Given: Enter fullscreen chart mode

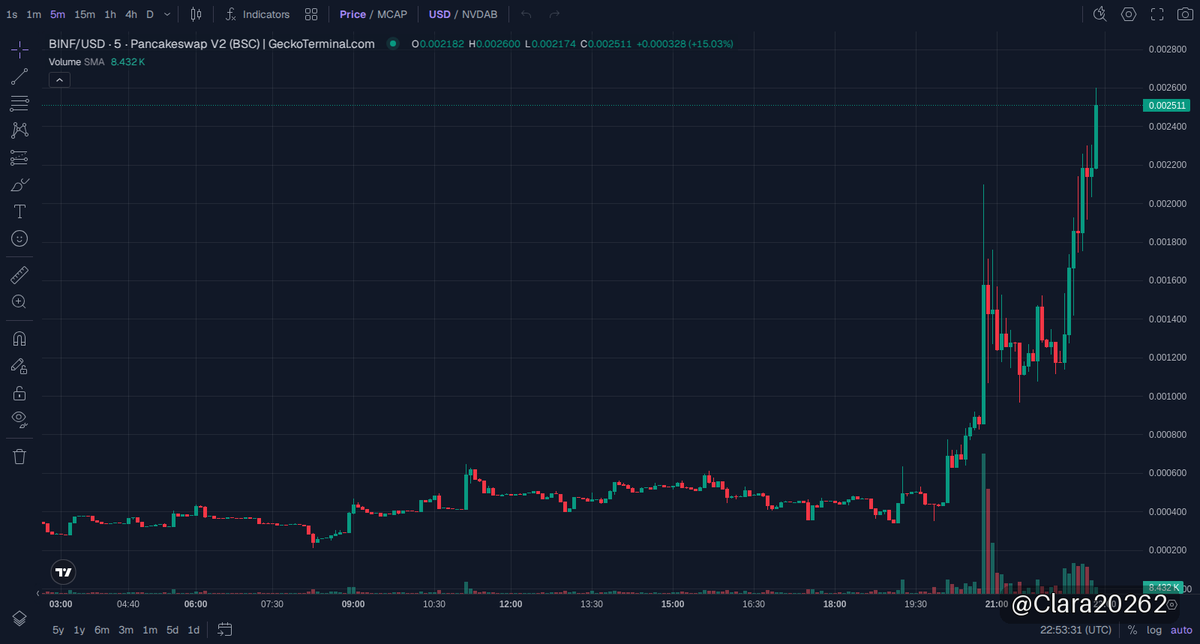Looking at the screenshot, I should [x=1157, y=14].
